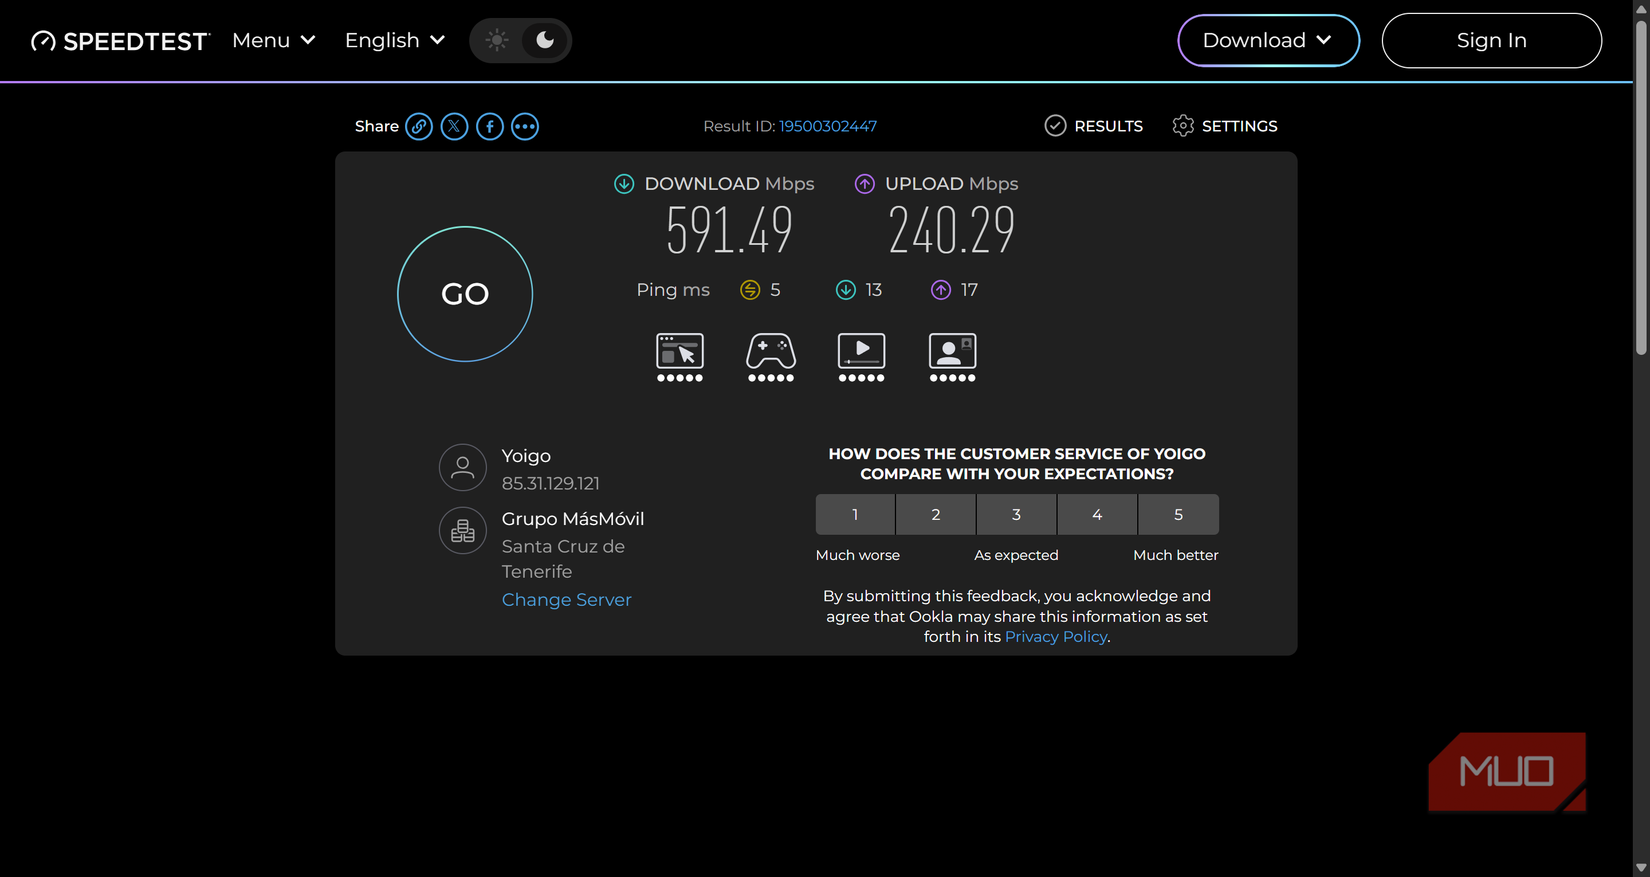The image size is (1650, 877).
Task: Click the download latency icon
Action: click(846, 290)
